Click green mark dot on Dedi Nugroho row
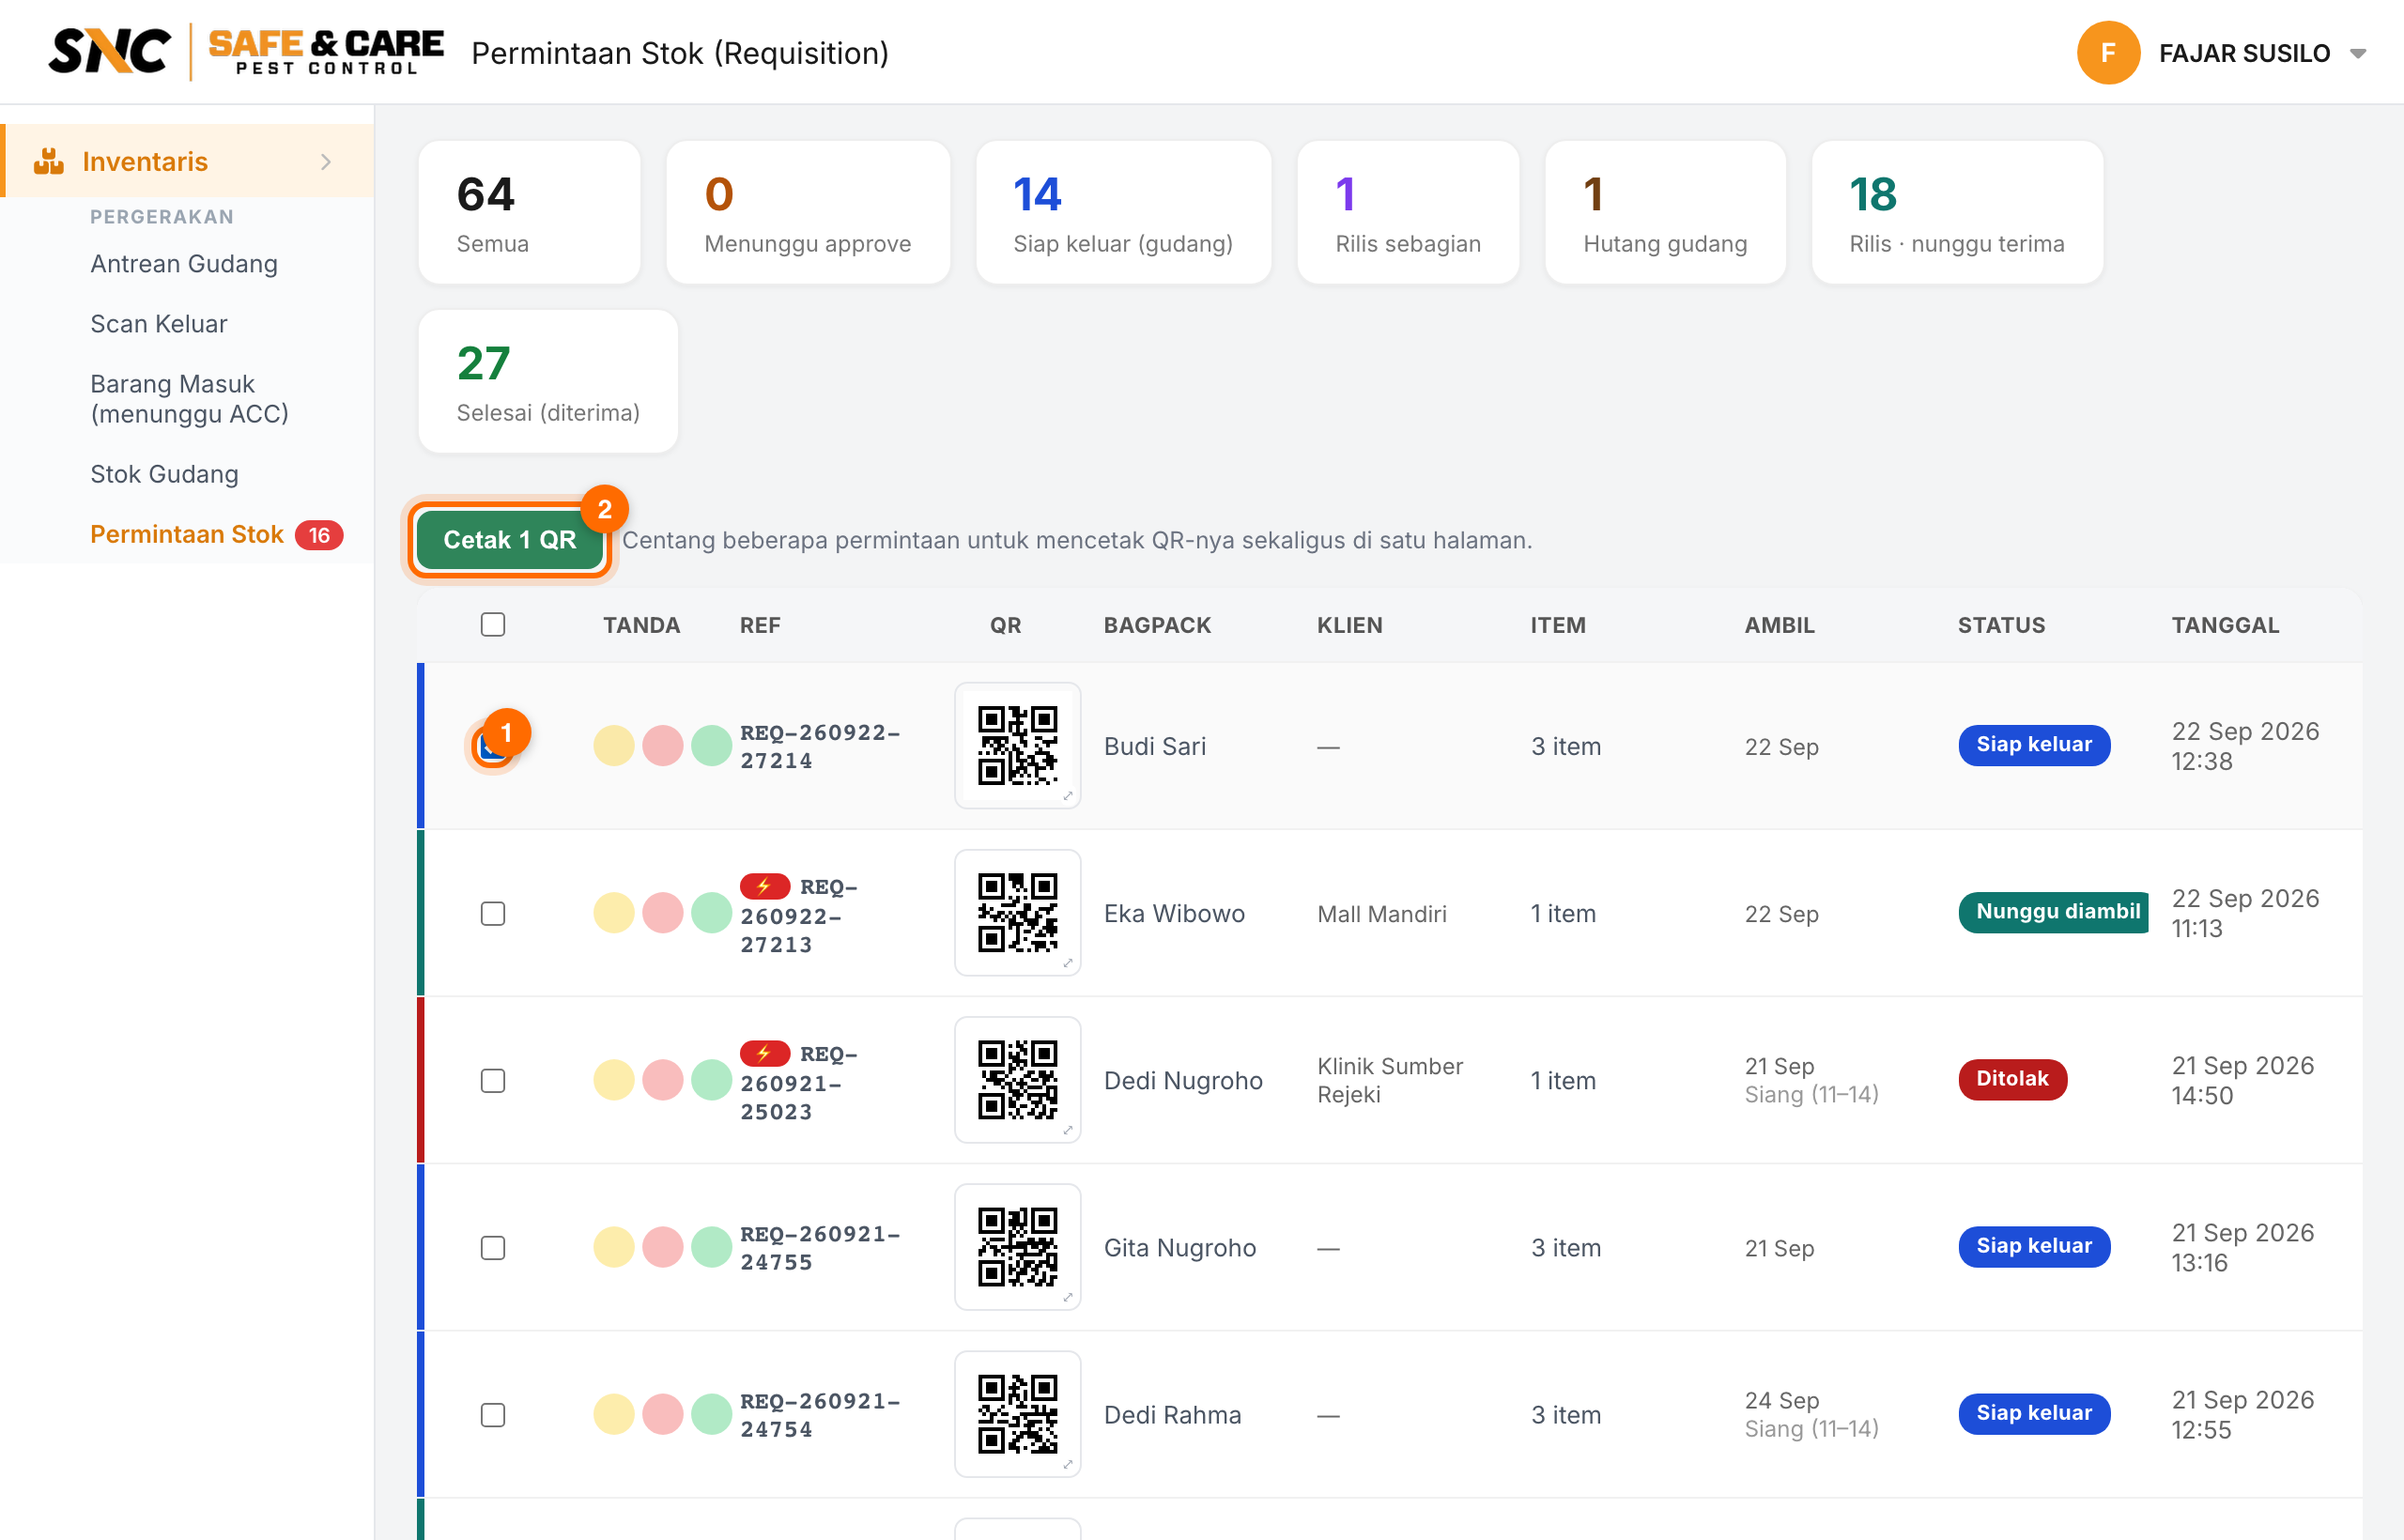This screenshot has height=1540, width=2404. point(712,1080)
